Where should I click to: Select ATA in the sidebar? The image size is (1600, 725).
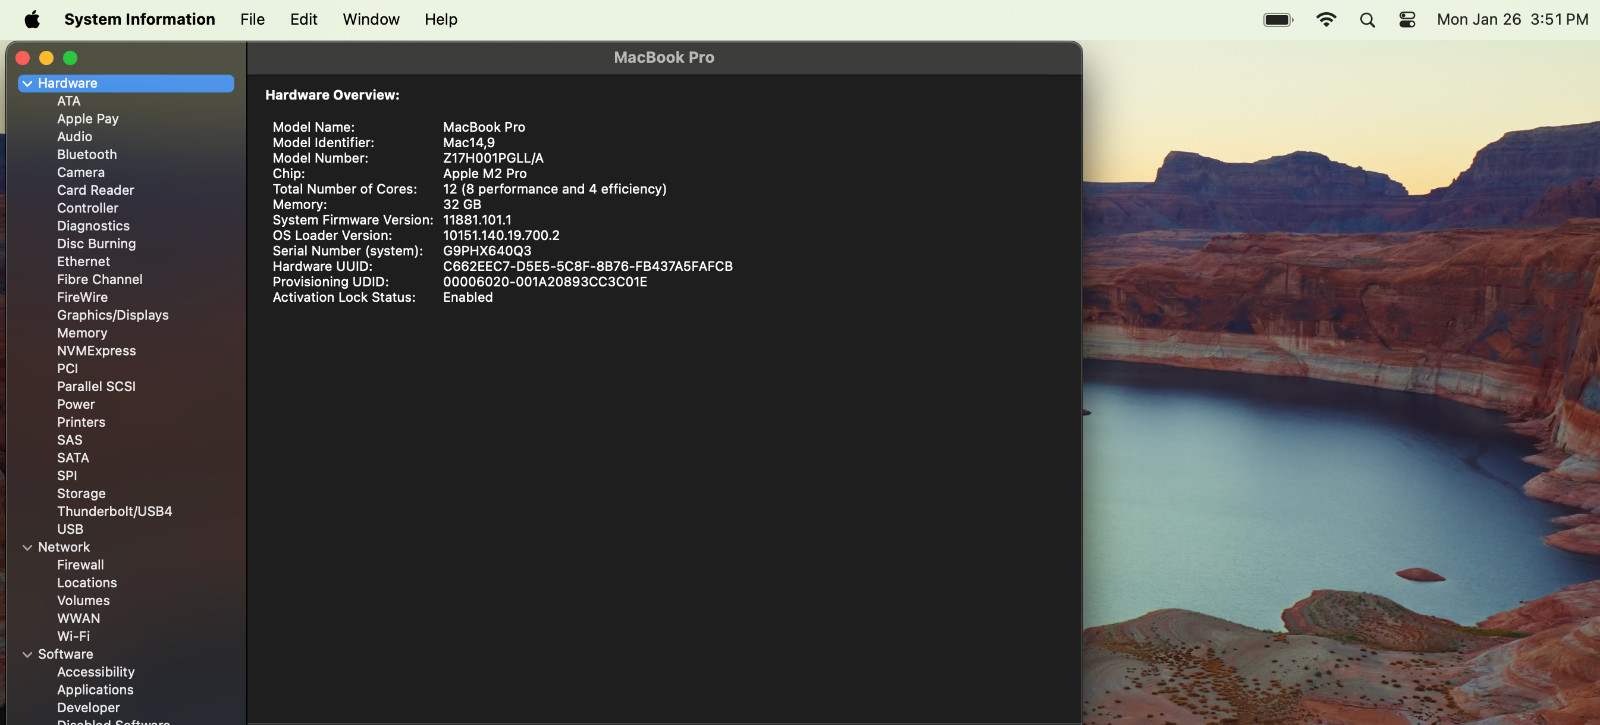click(69, 101)
